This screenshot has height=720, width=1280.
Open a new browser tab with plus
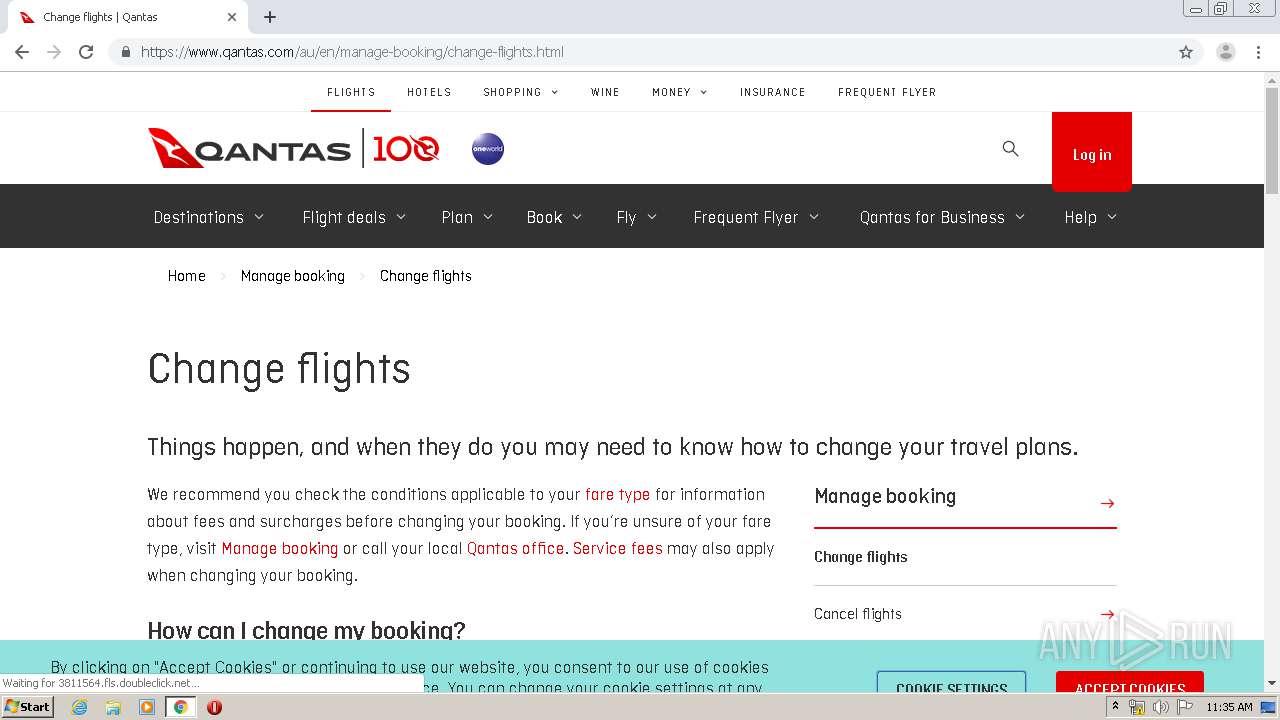coord(270,17)
